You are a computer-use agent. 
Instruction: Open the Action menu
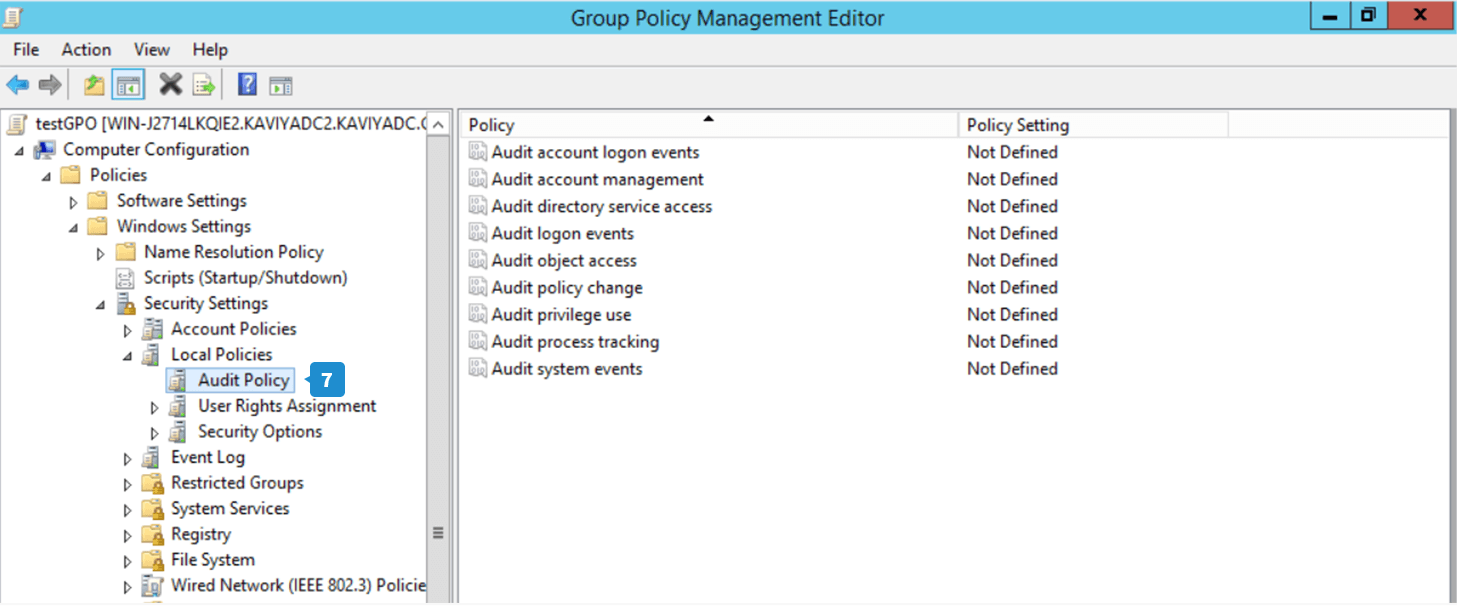click(86, 49)
